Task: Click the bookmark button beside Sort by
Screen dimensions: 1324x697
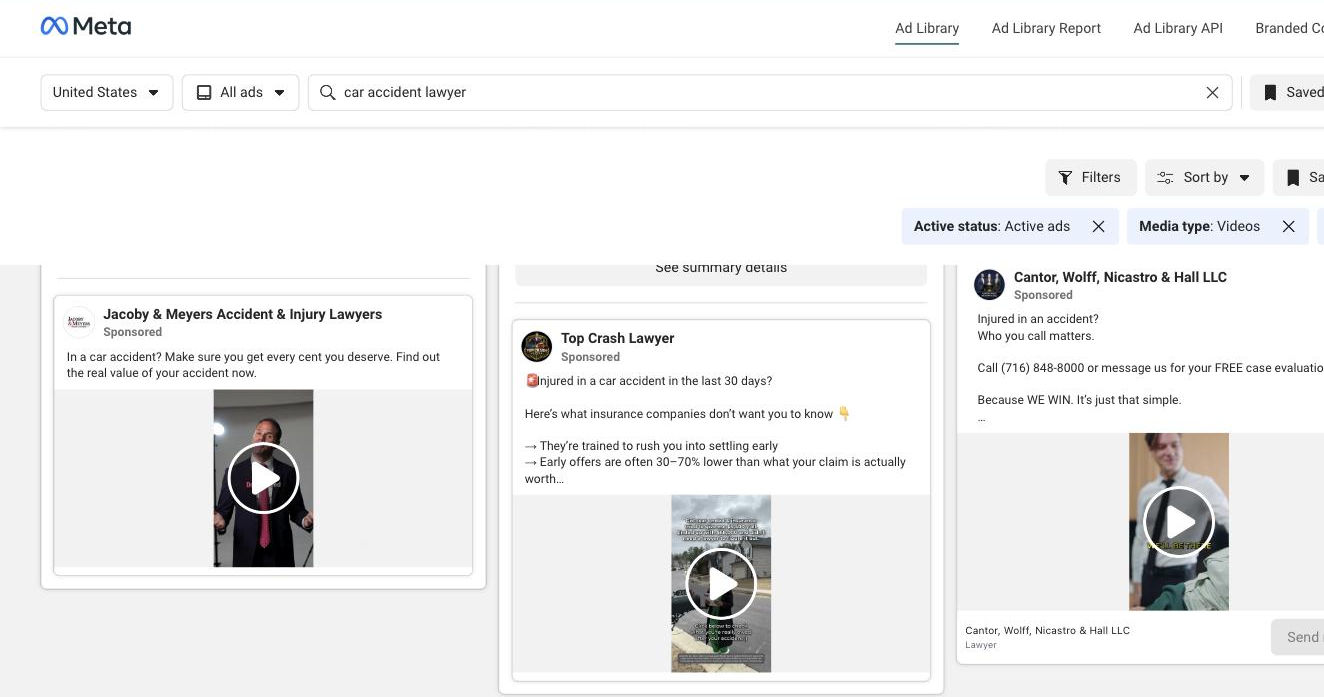Action: 1299,177
